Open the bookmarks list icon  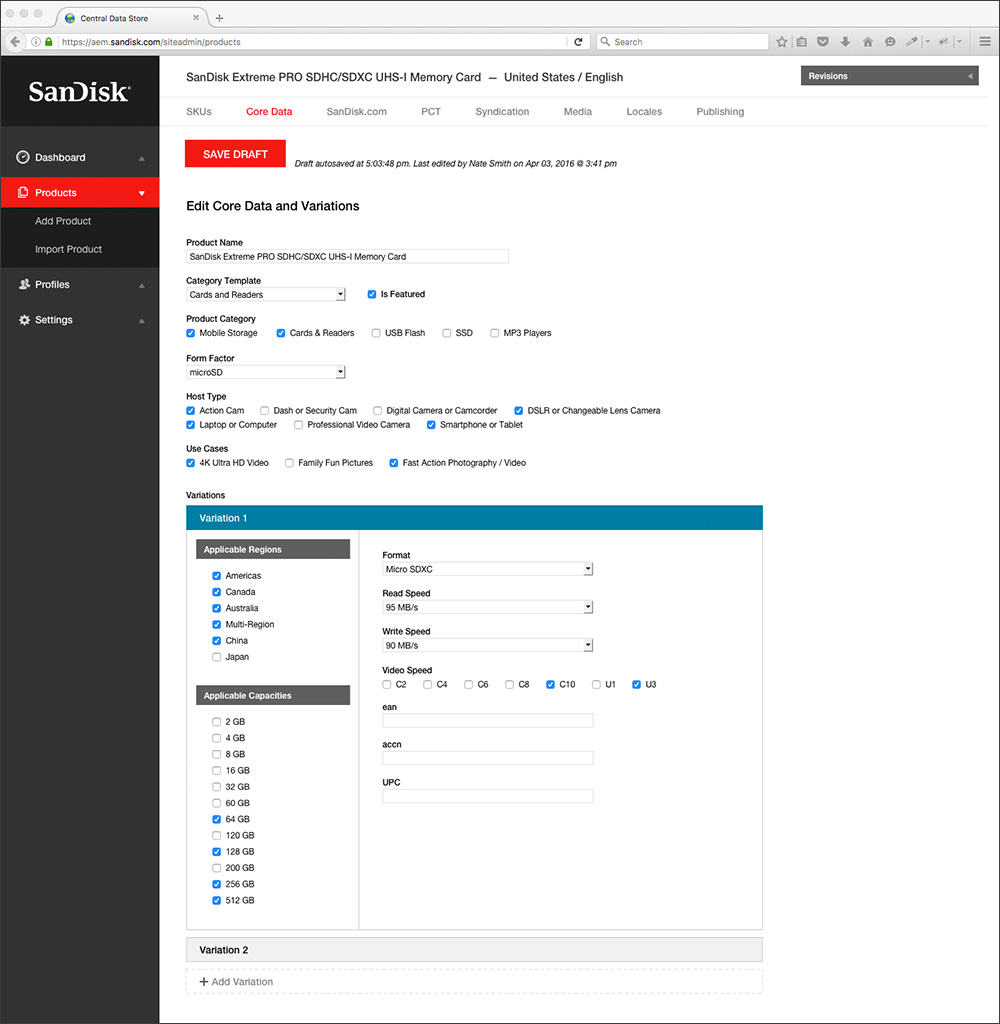click(x=802, y=42)
